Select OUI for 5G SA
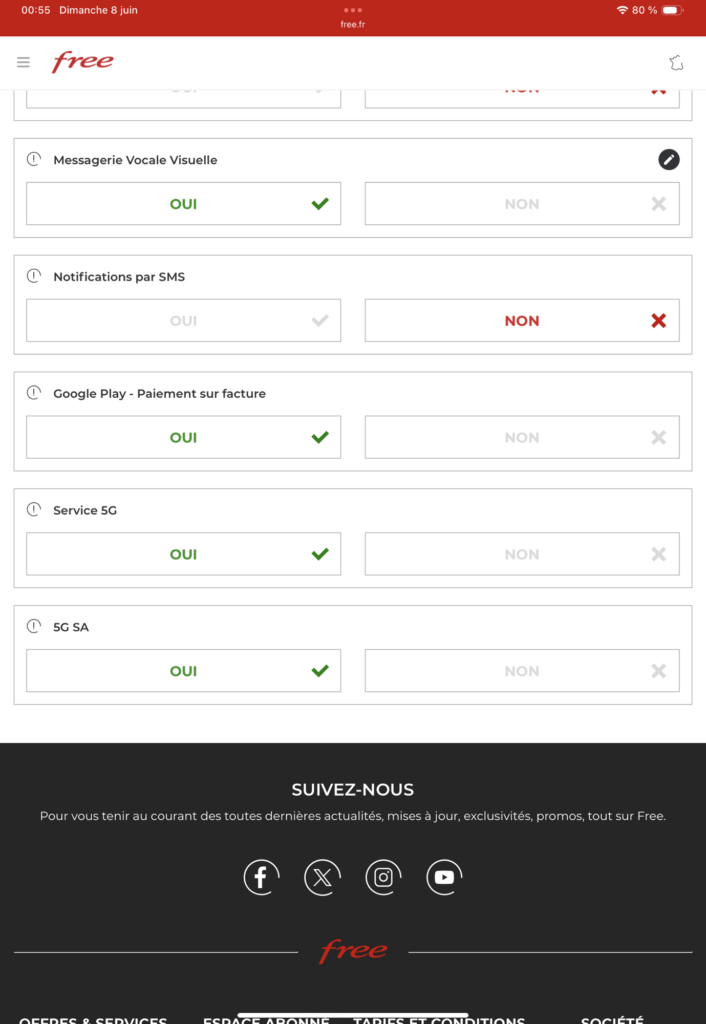This screenshot has height=1024, width=706. coord(183,671)
